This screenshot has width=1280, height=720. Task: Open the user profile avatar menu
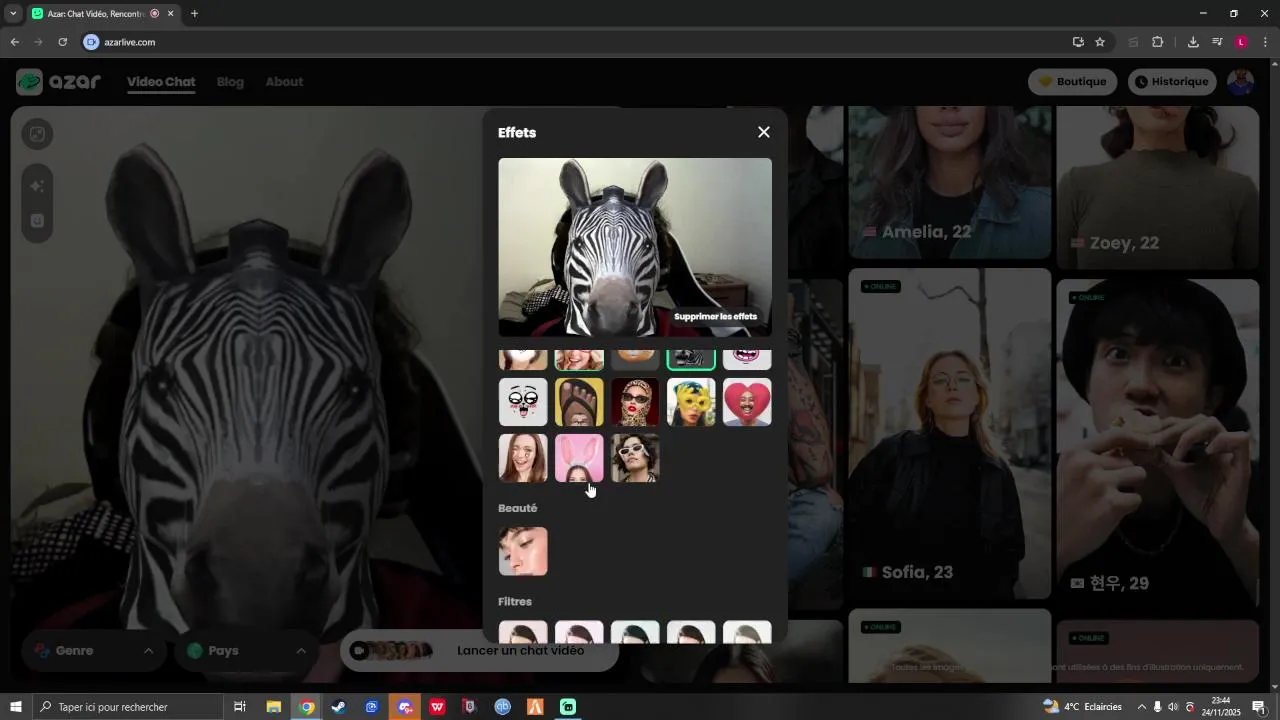coord(1241,82)
